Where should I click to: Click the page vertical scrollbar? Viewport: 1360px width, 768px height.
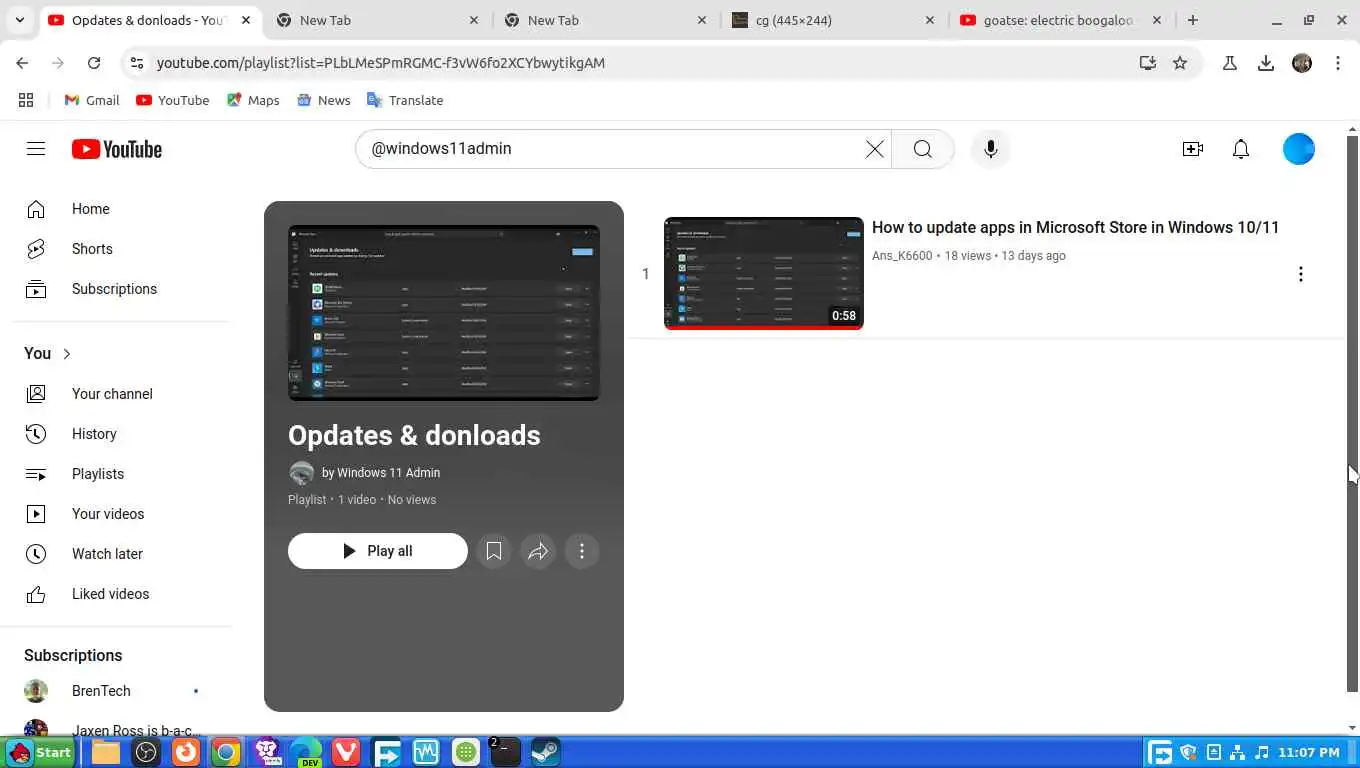(x=1352, y=413)
